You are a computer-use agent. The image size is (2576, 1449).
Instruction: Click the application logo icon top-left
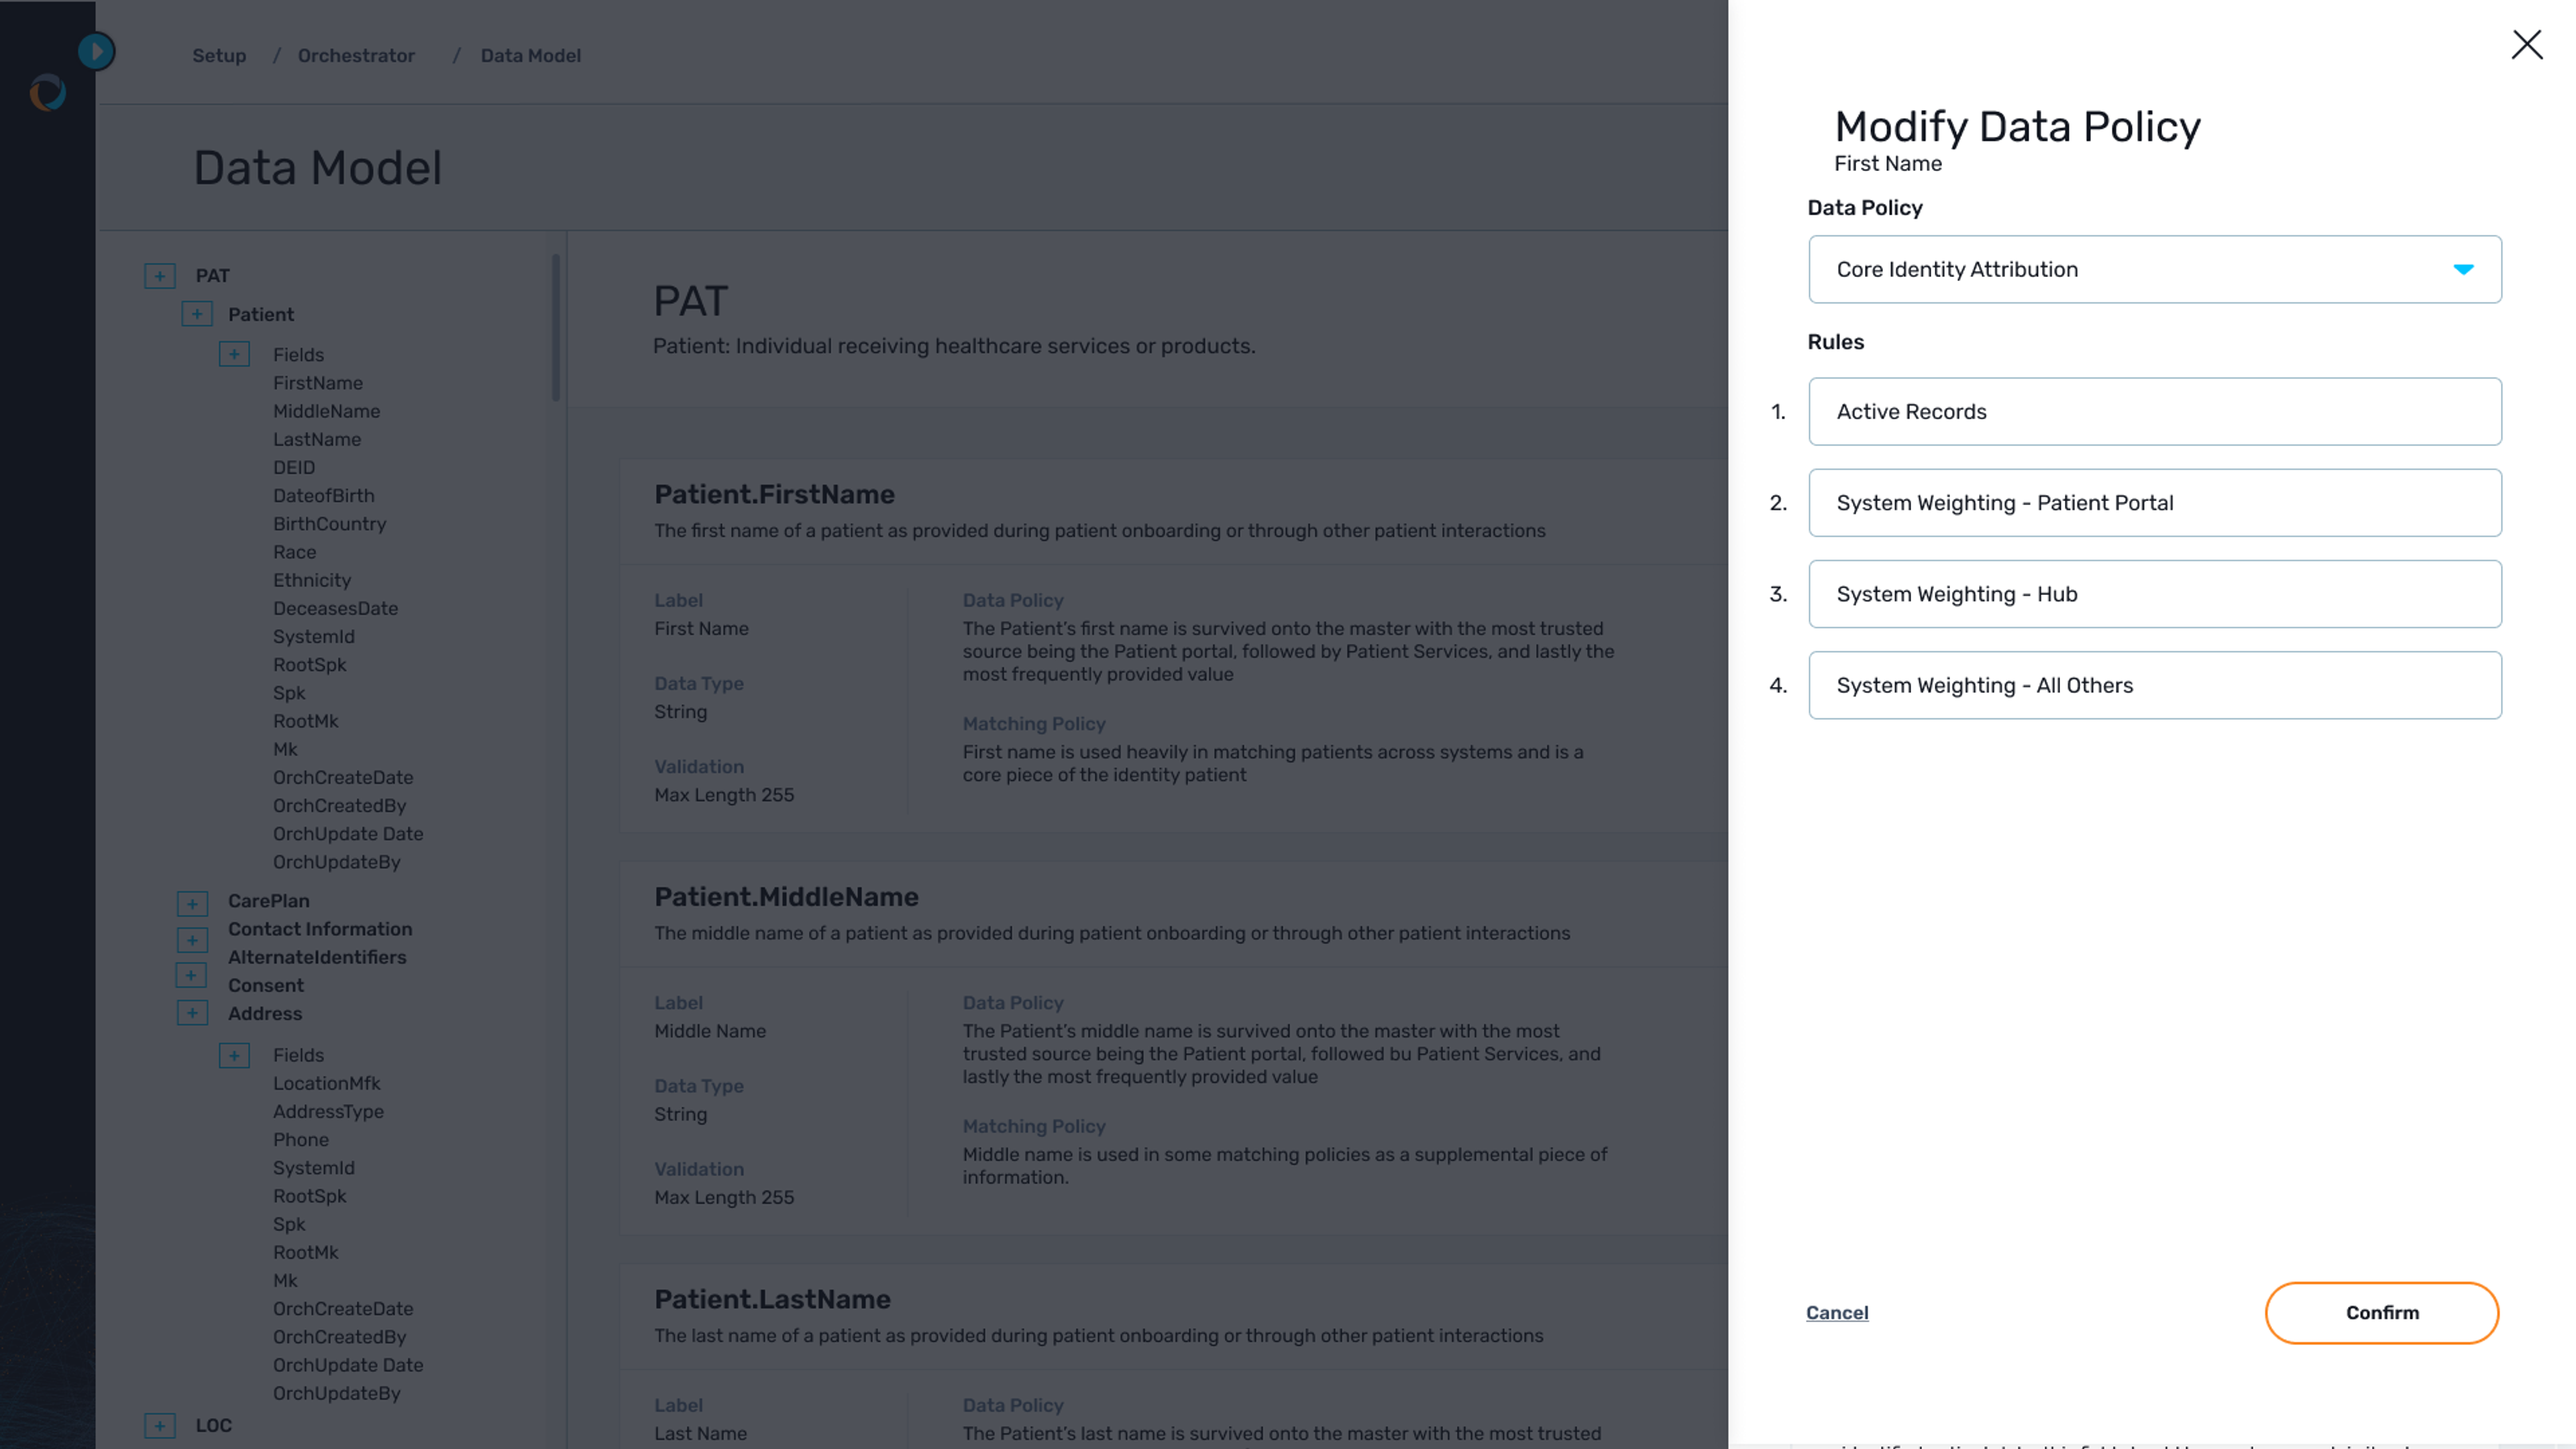[48, 92]
